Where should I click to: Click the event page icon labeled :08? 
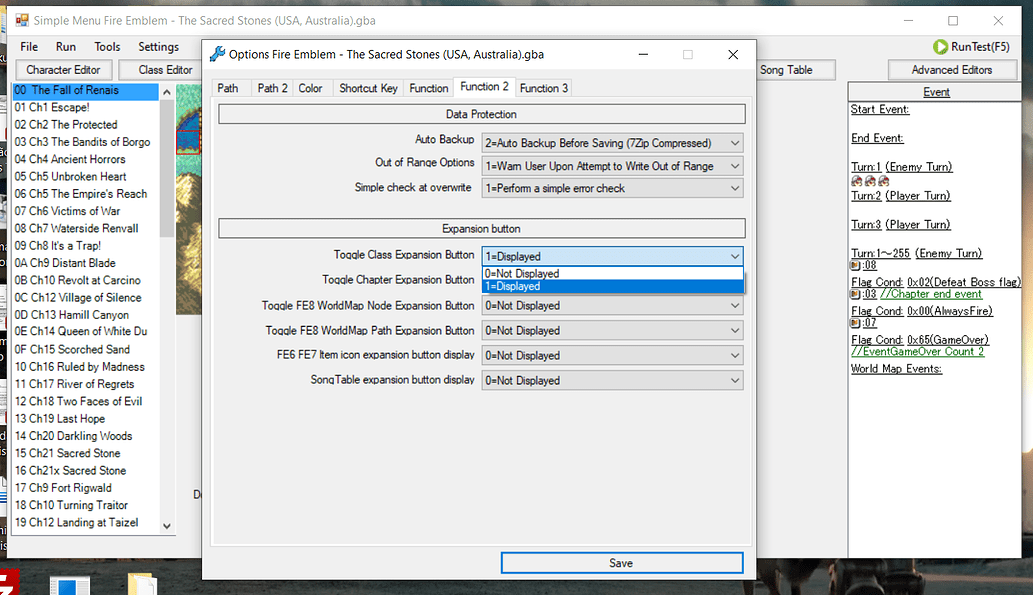(855, 264)
